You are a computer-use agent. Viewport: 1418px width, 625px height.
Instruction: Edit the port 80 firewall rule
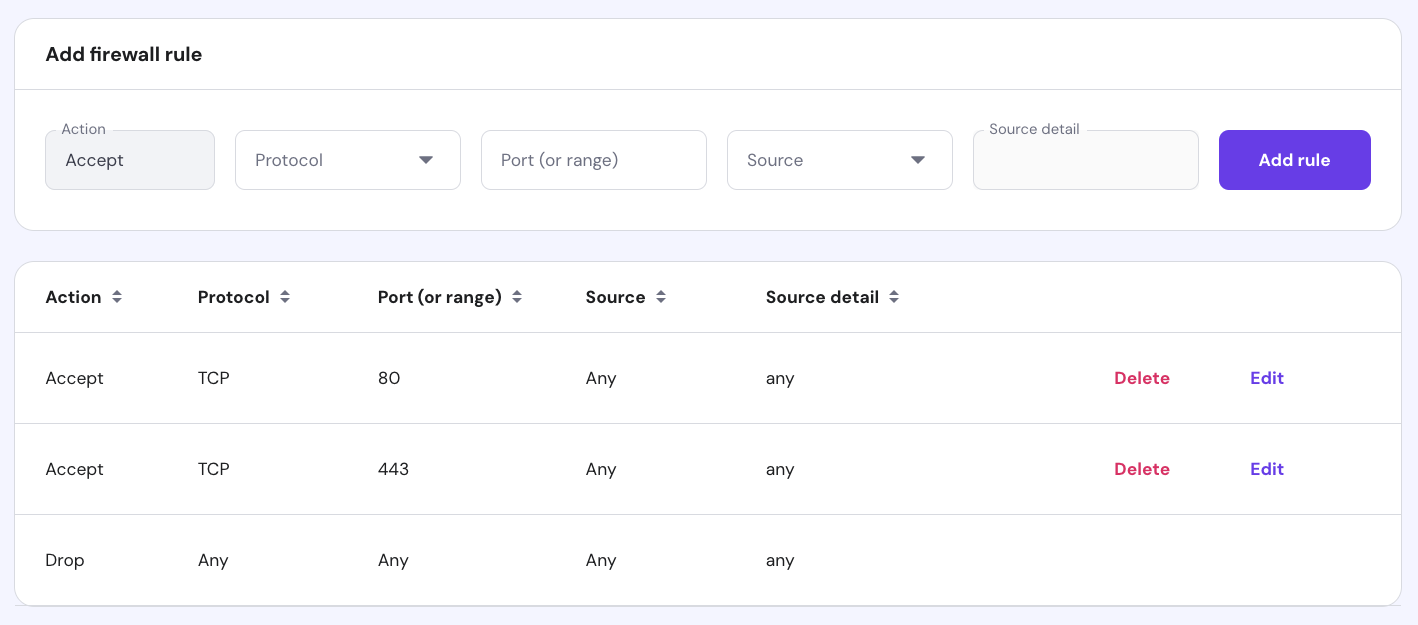[1266, 378]
